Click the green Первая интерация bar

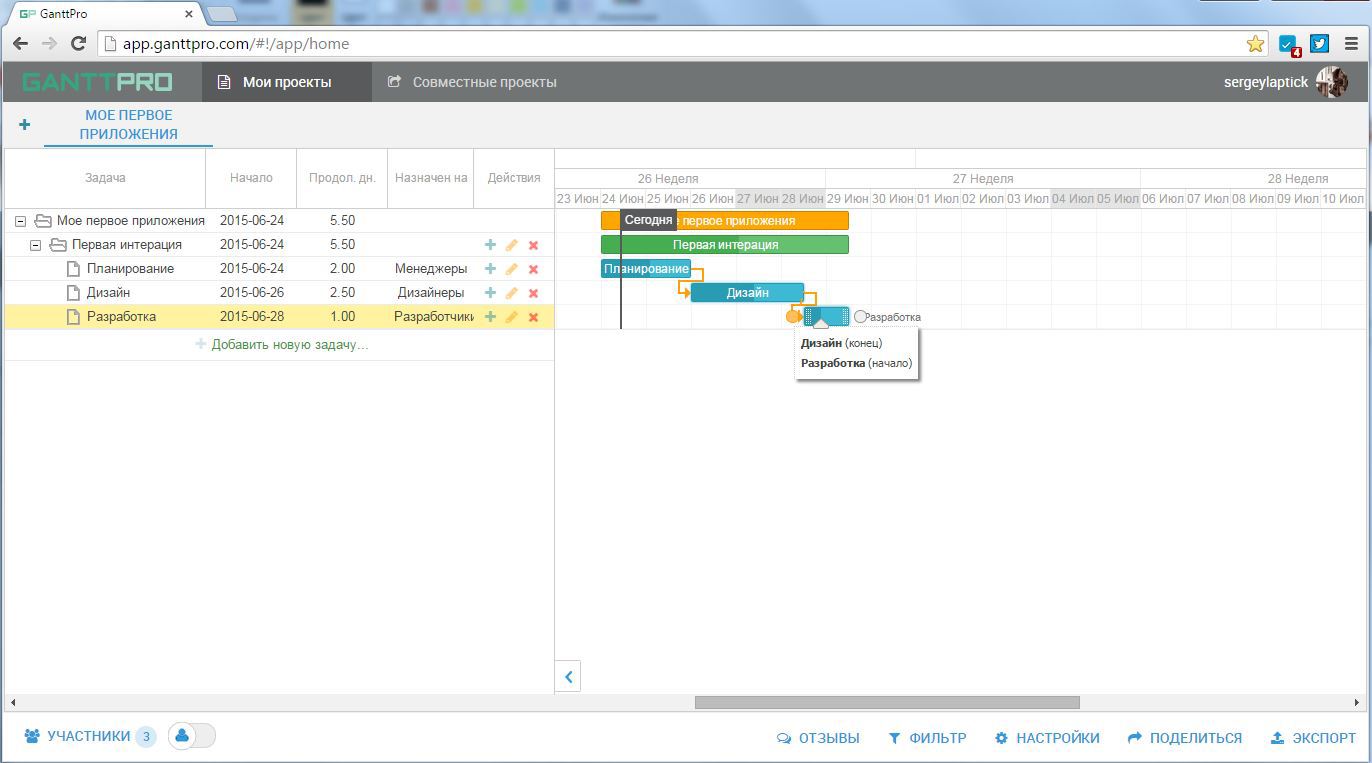click(725, 245)
